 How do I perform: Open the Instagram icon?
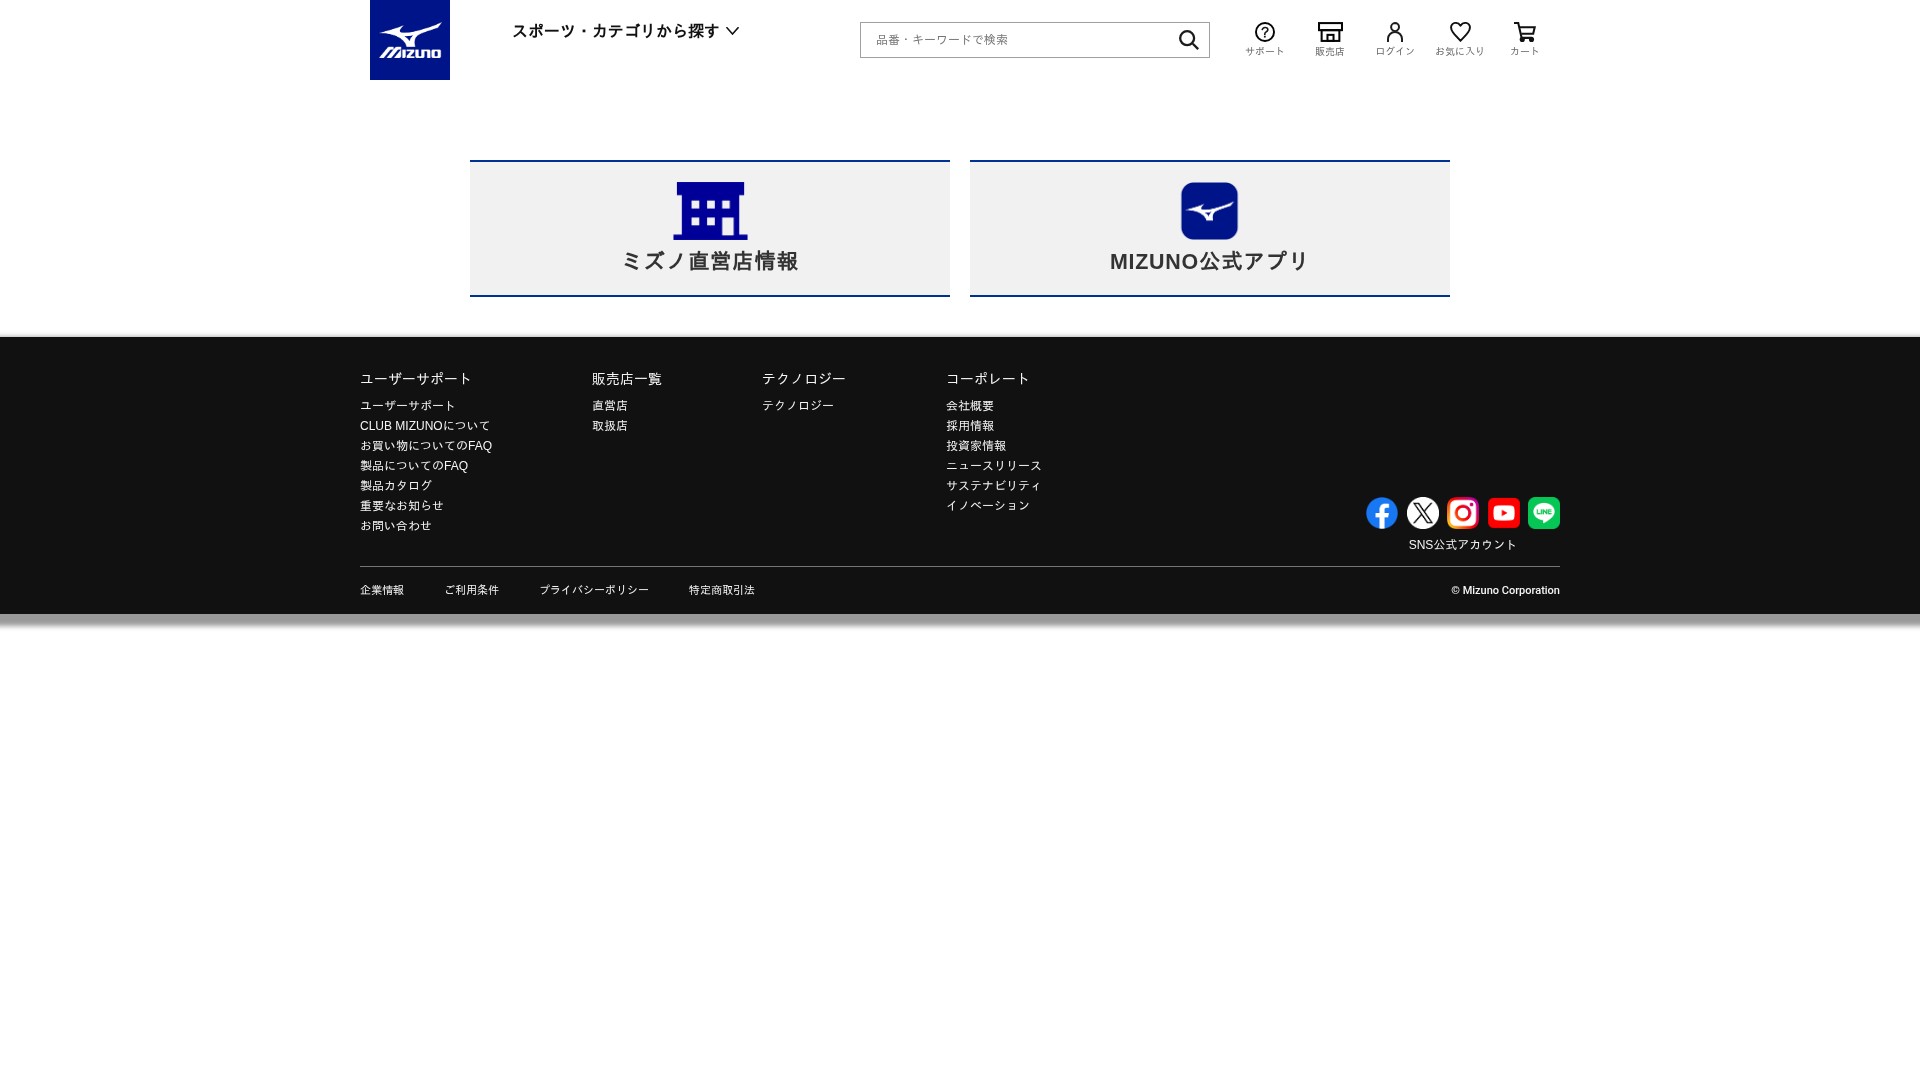tap(1463, 513)
